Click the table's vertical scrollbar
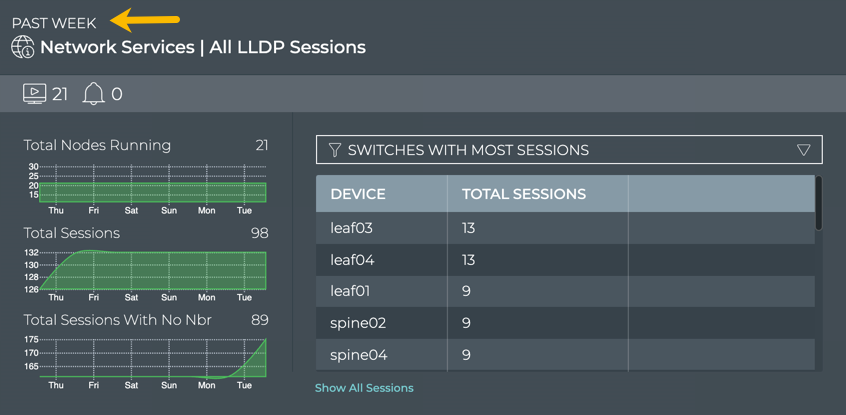Screen dimensions: 846x415 click(819, 204)
